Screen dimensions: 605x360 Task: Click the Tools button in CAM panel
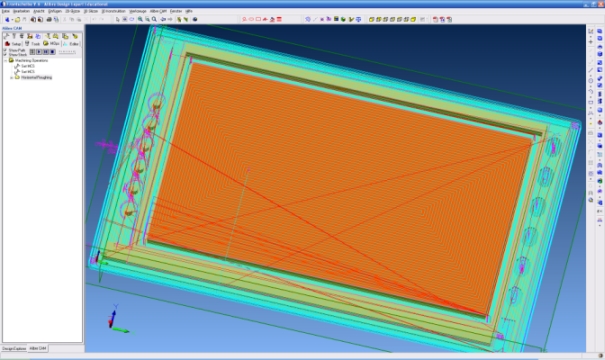point(32,44)
